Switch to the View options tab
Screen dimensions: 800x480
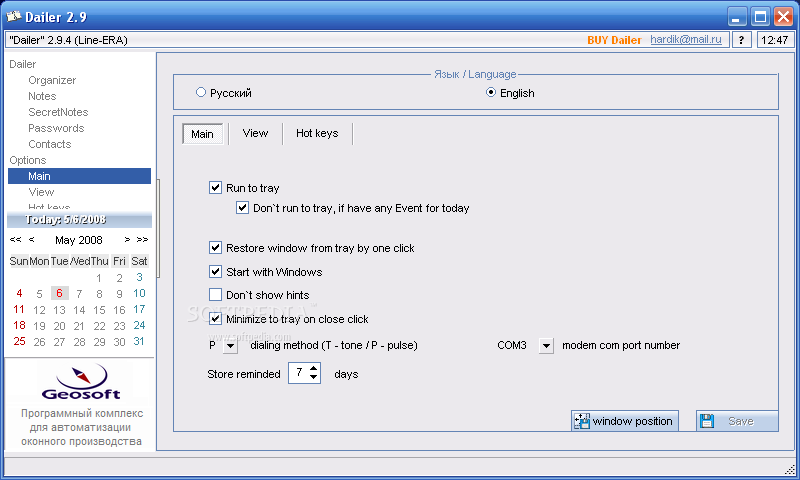(x=255, y=133)
